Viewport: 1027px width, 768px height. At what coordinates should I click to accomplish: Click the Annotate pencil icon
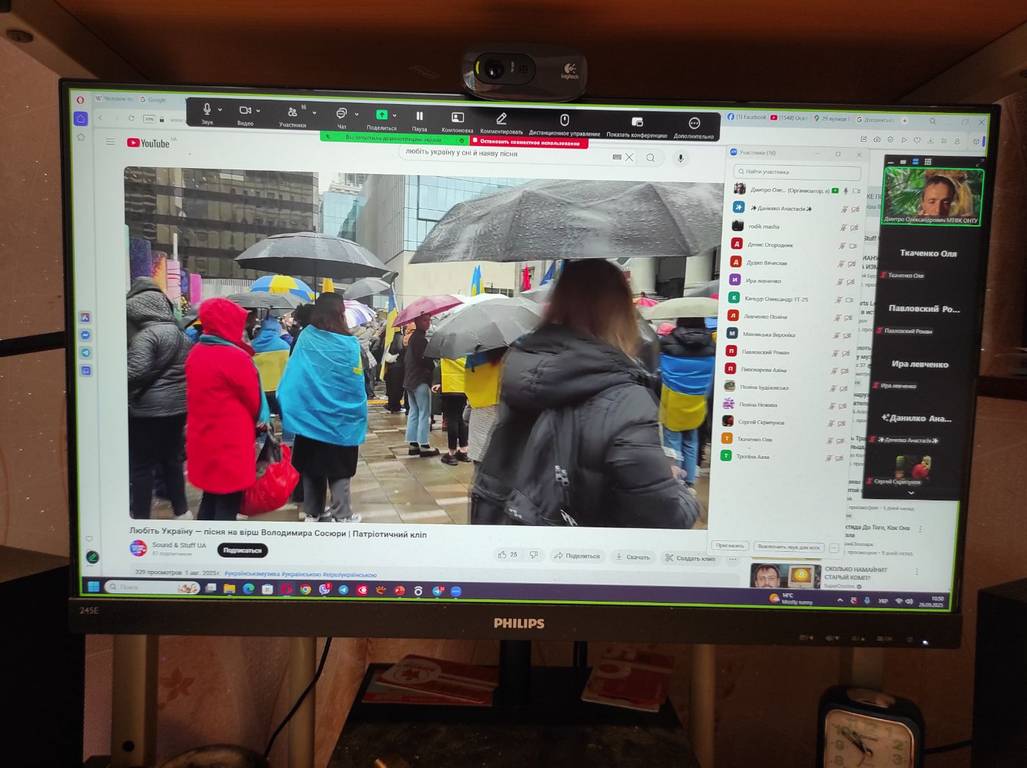(x=501, y=118)
